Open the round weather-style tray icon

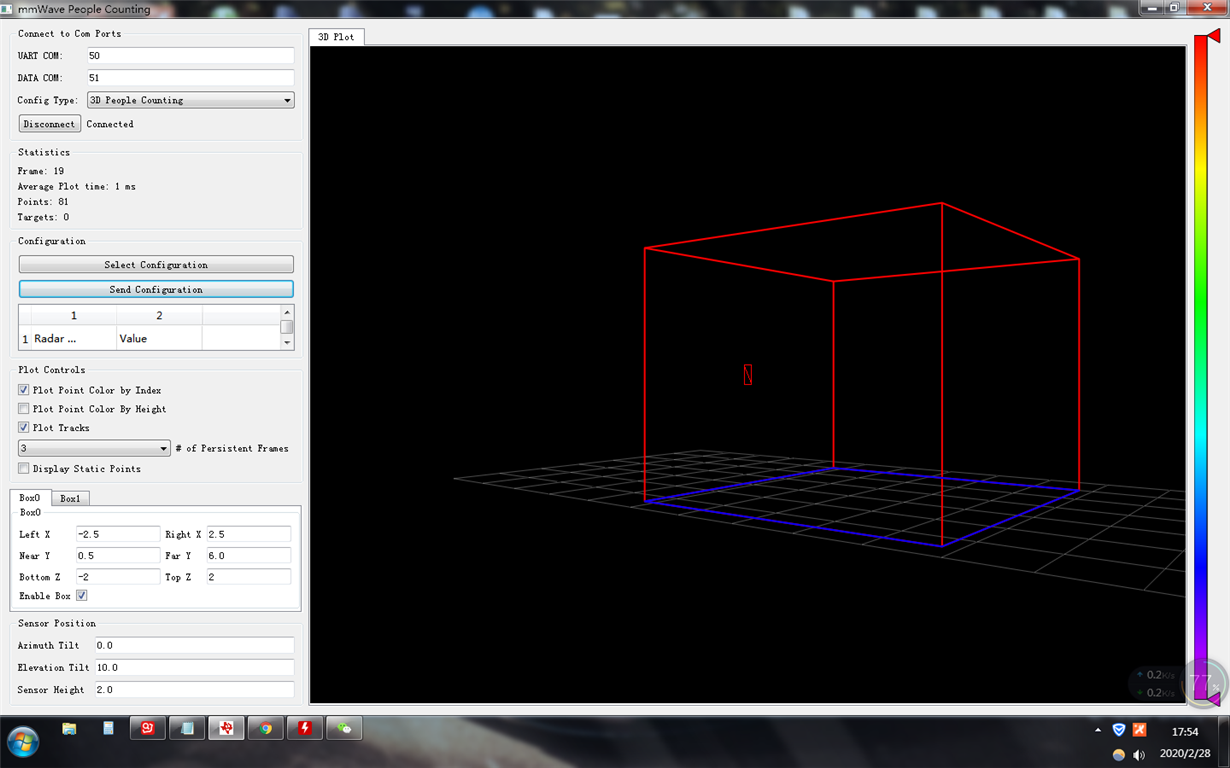[1119, 753]
